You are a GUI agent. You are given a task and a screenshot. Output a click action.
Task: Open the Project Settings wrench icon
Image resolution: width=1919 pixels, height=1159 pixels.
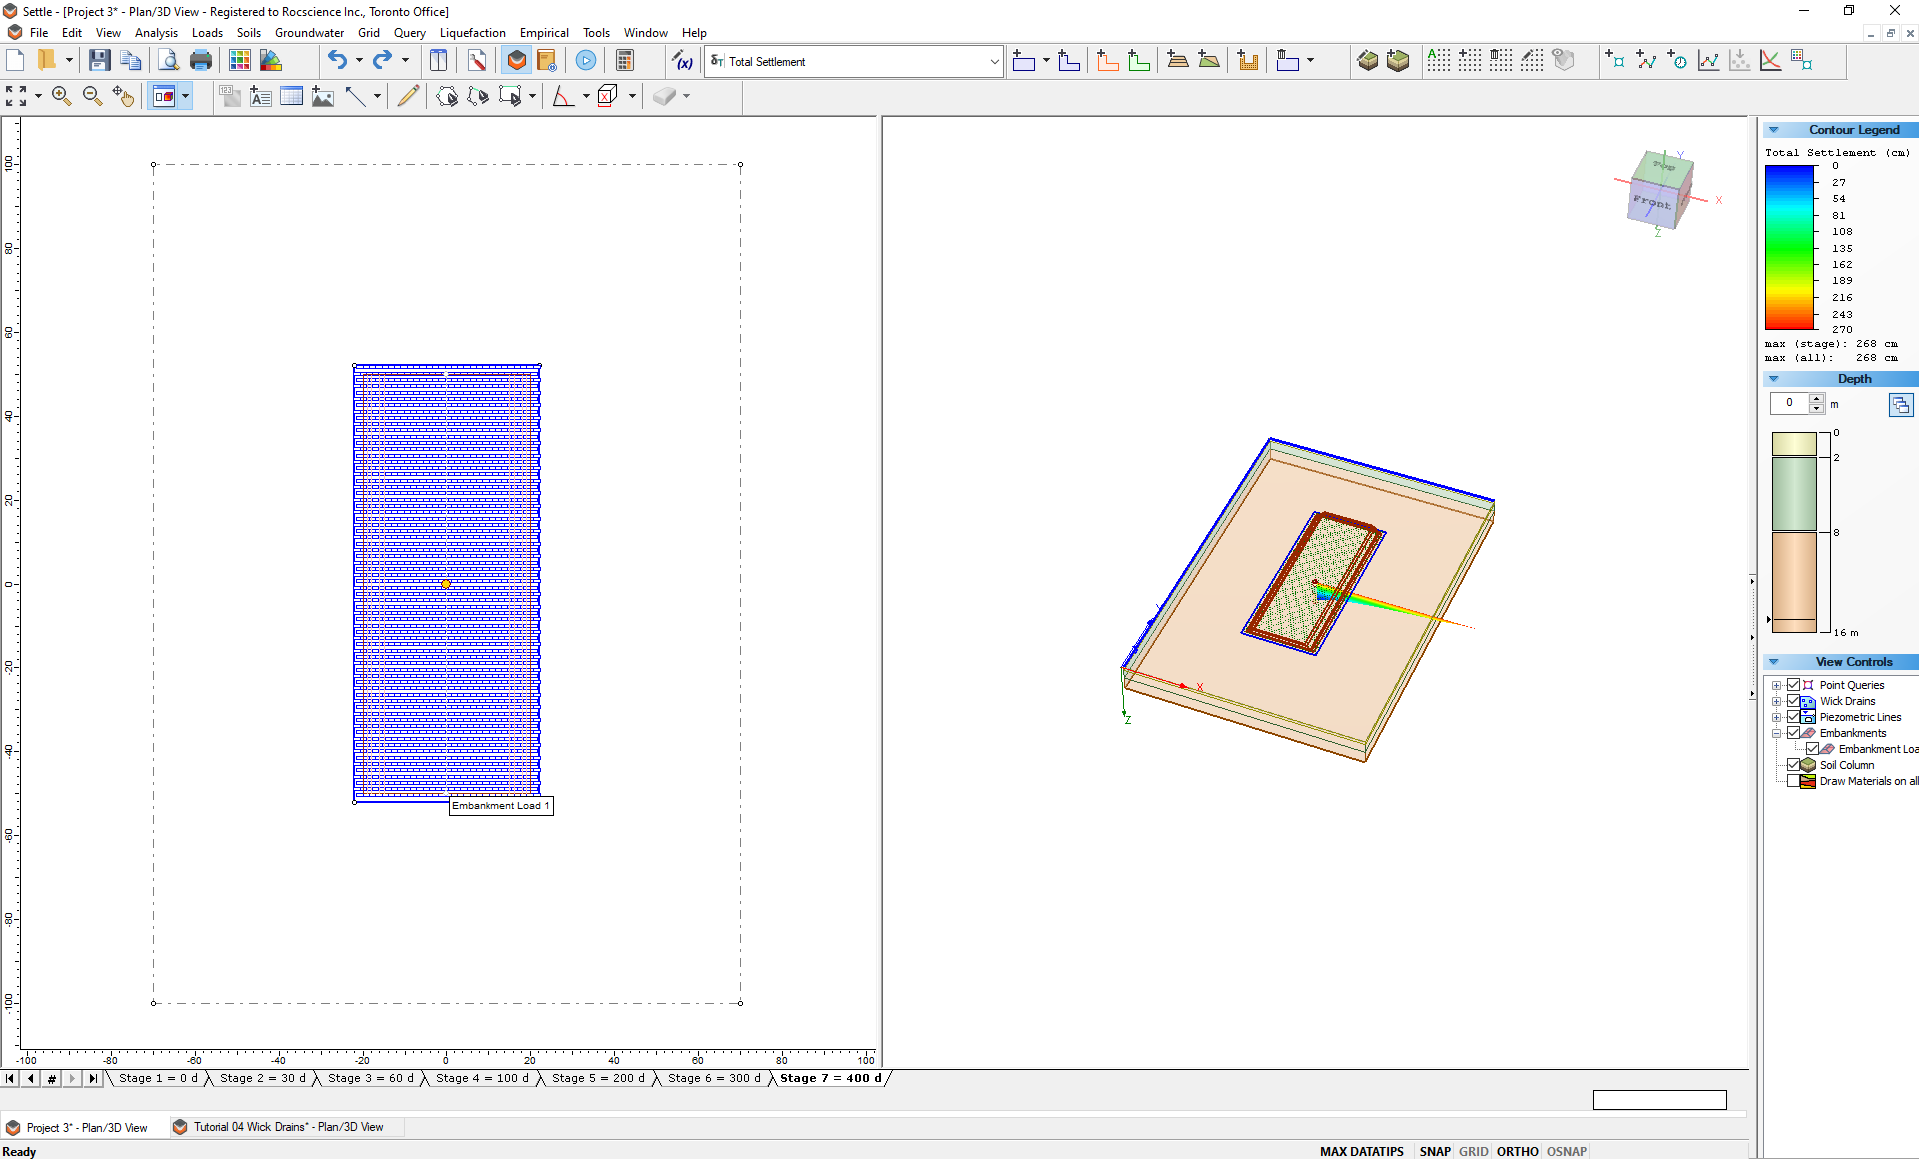pyautogui.click(x=477, y=61)
